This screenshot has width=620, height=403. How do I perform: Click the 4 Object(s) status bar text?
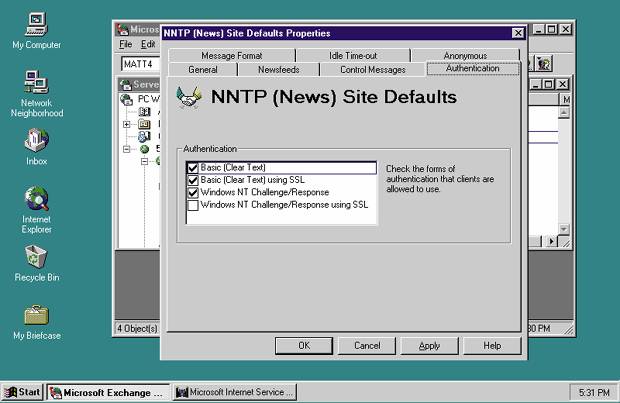(137, 329)
